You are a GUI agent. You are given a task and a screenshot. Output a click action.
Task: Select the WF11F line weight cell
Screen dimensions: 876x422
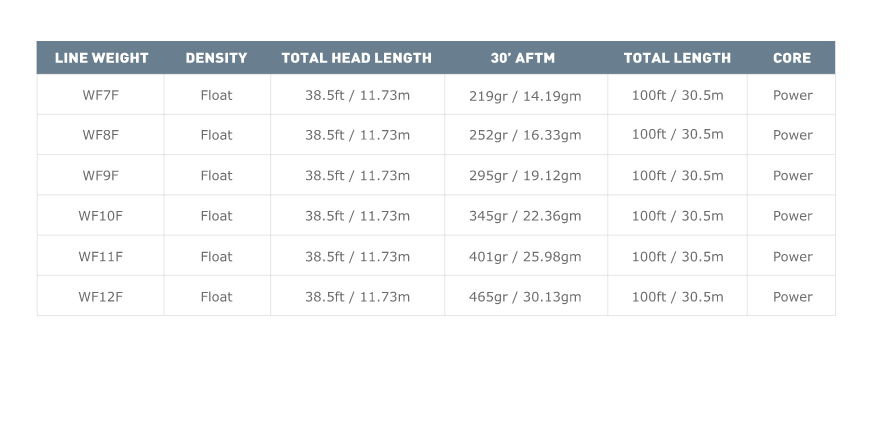[x=101, y=256]
